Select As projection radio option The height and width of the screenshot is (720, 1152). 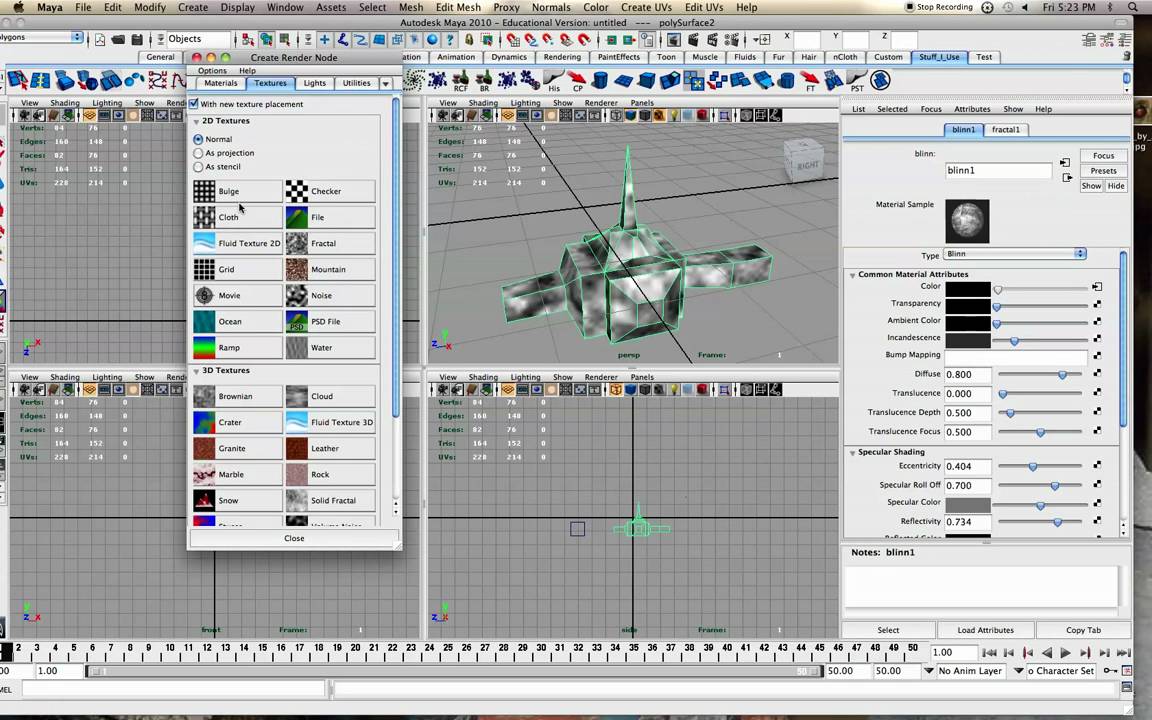(198, 153)
